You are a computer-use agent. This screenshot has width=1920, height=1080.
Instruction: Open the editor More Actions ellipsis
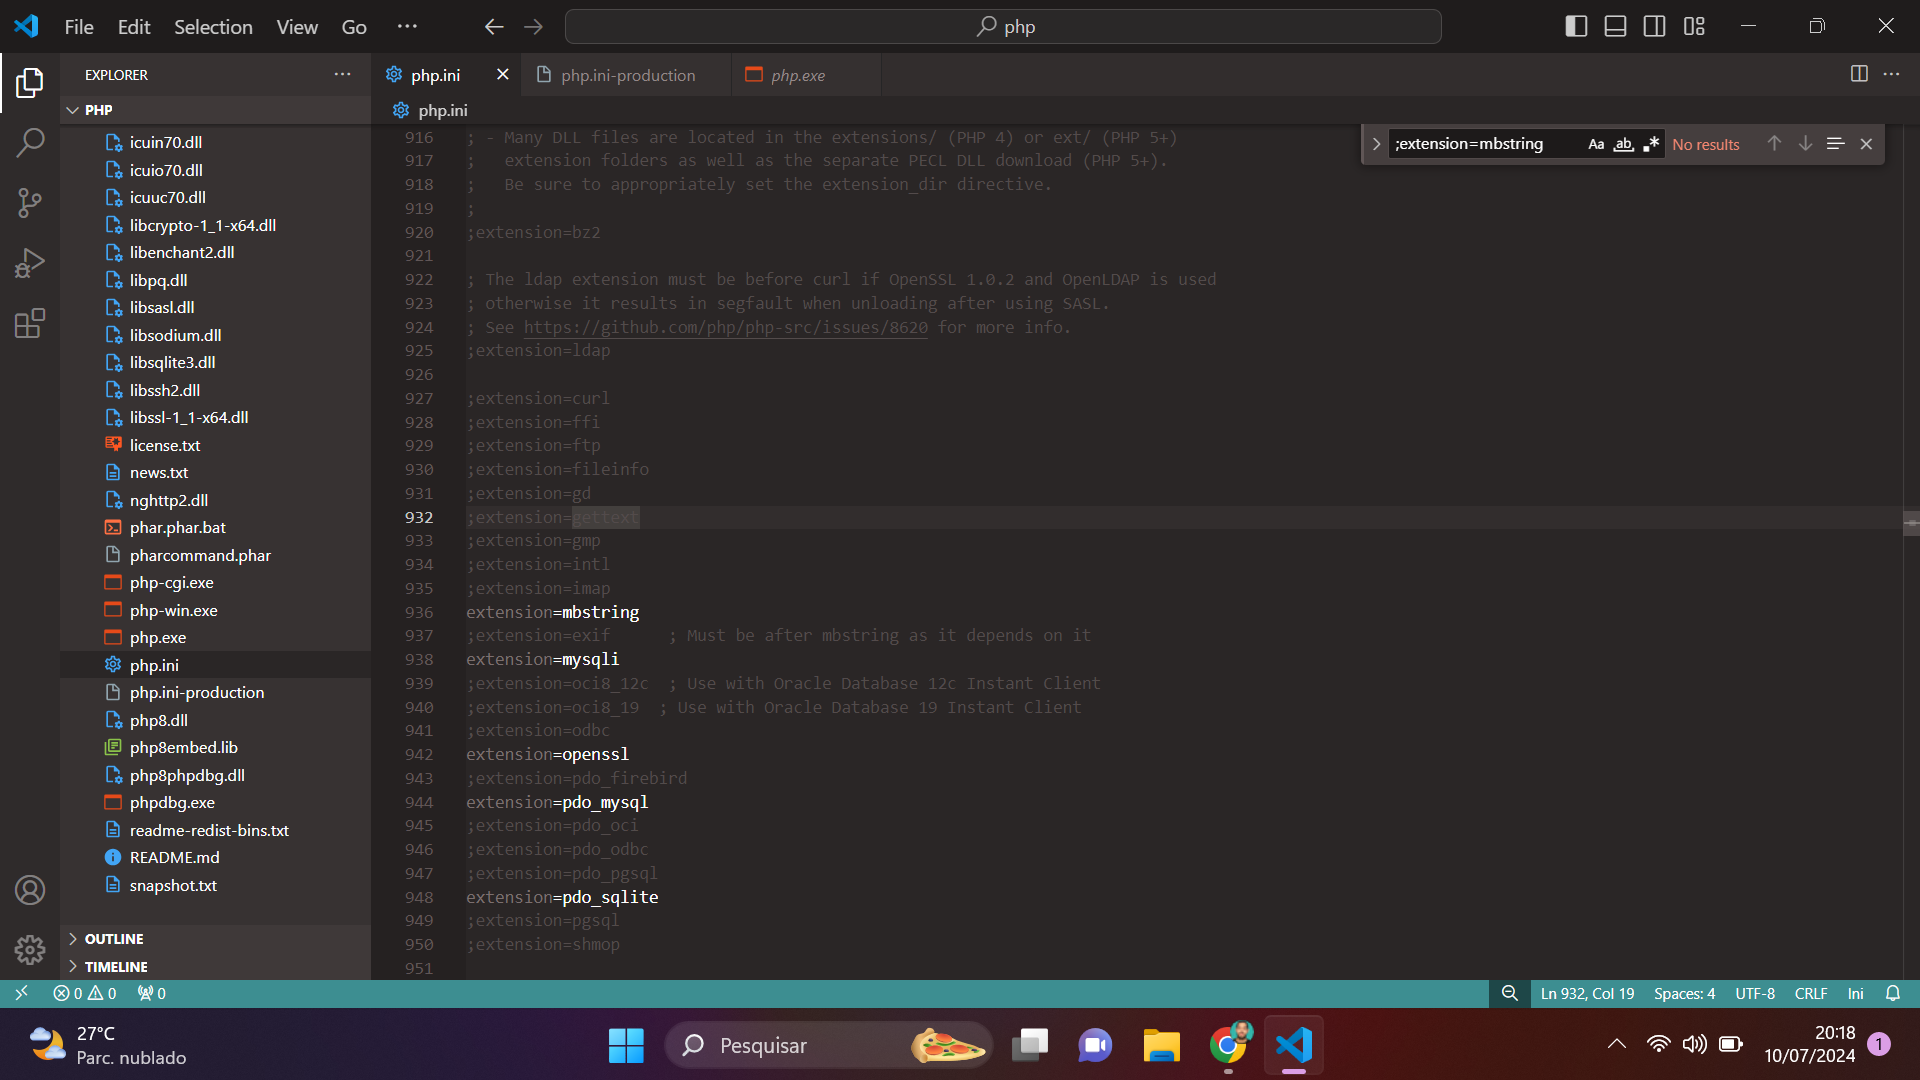point(1891,74)
